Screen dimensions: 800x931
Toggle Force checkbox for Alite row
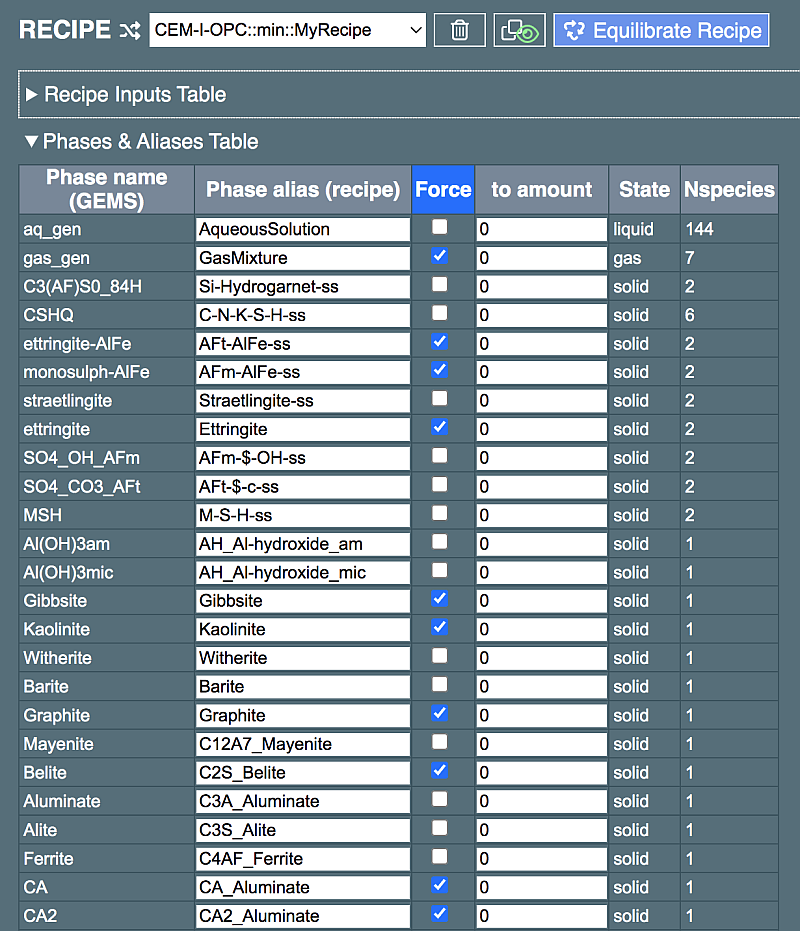click(x=440, y=829)
